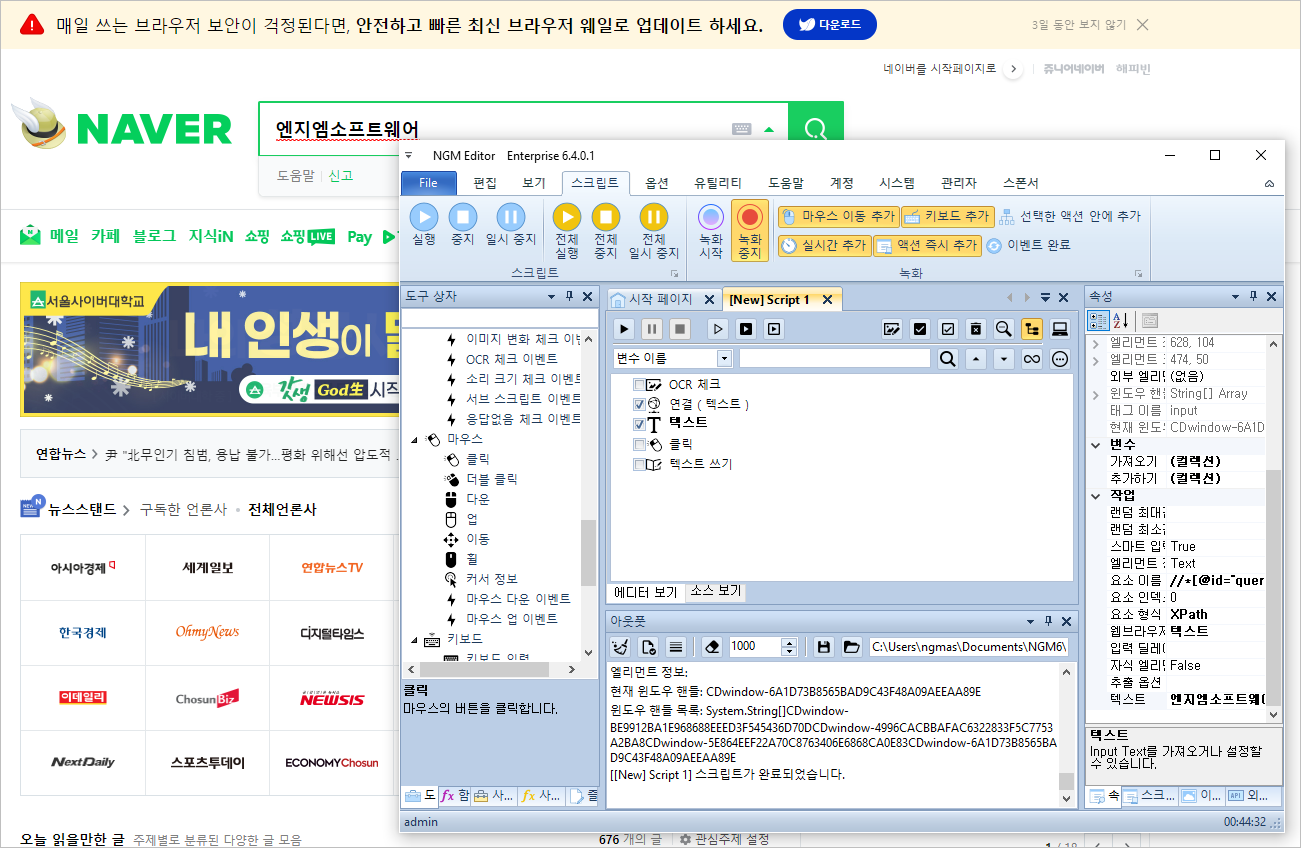
Task: Click the yellow 전체 일시 중지 button
Action: pyautogui.click(x=654, y=231)
